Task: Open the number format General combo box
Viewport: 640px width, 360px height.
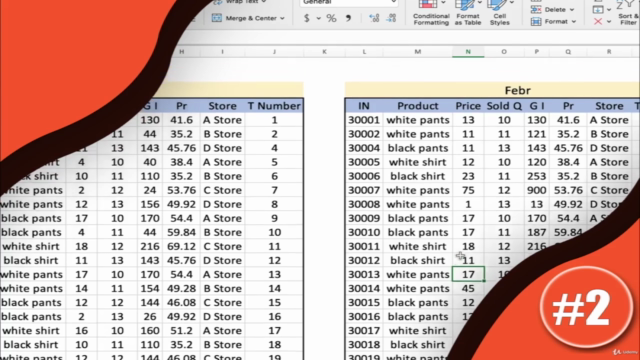Action: pyautogui.click(x=349, y=2)
